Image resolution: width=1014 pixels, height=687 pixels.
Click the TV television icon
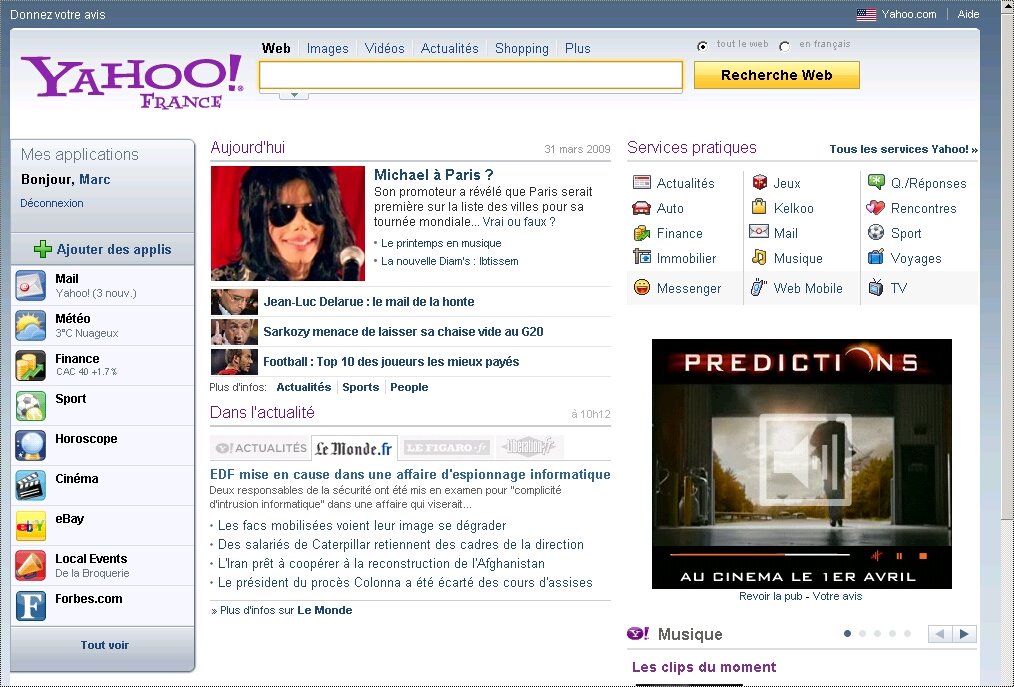[876, 287]
